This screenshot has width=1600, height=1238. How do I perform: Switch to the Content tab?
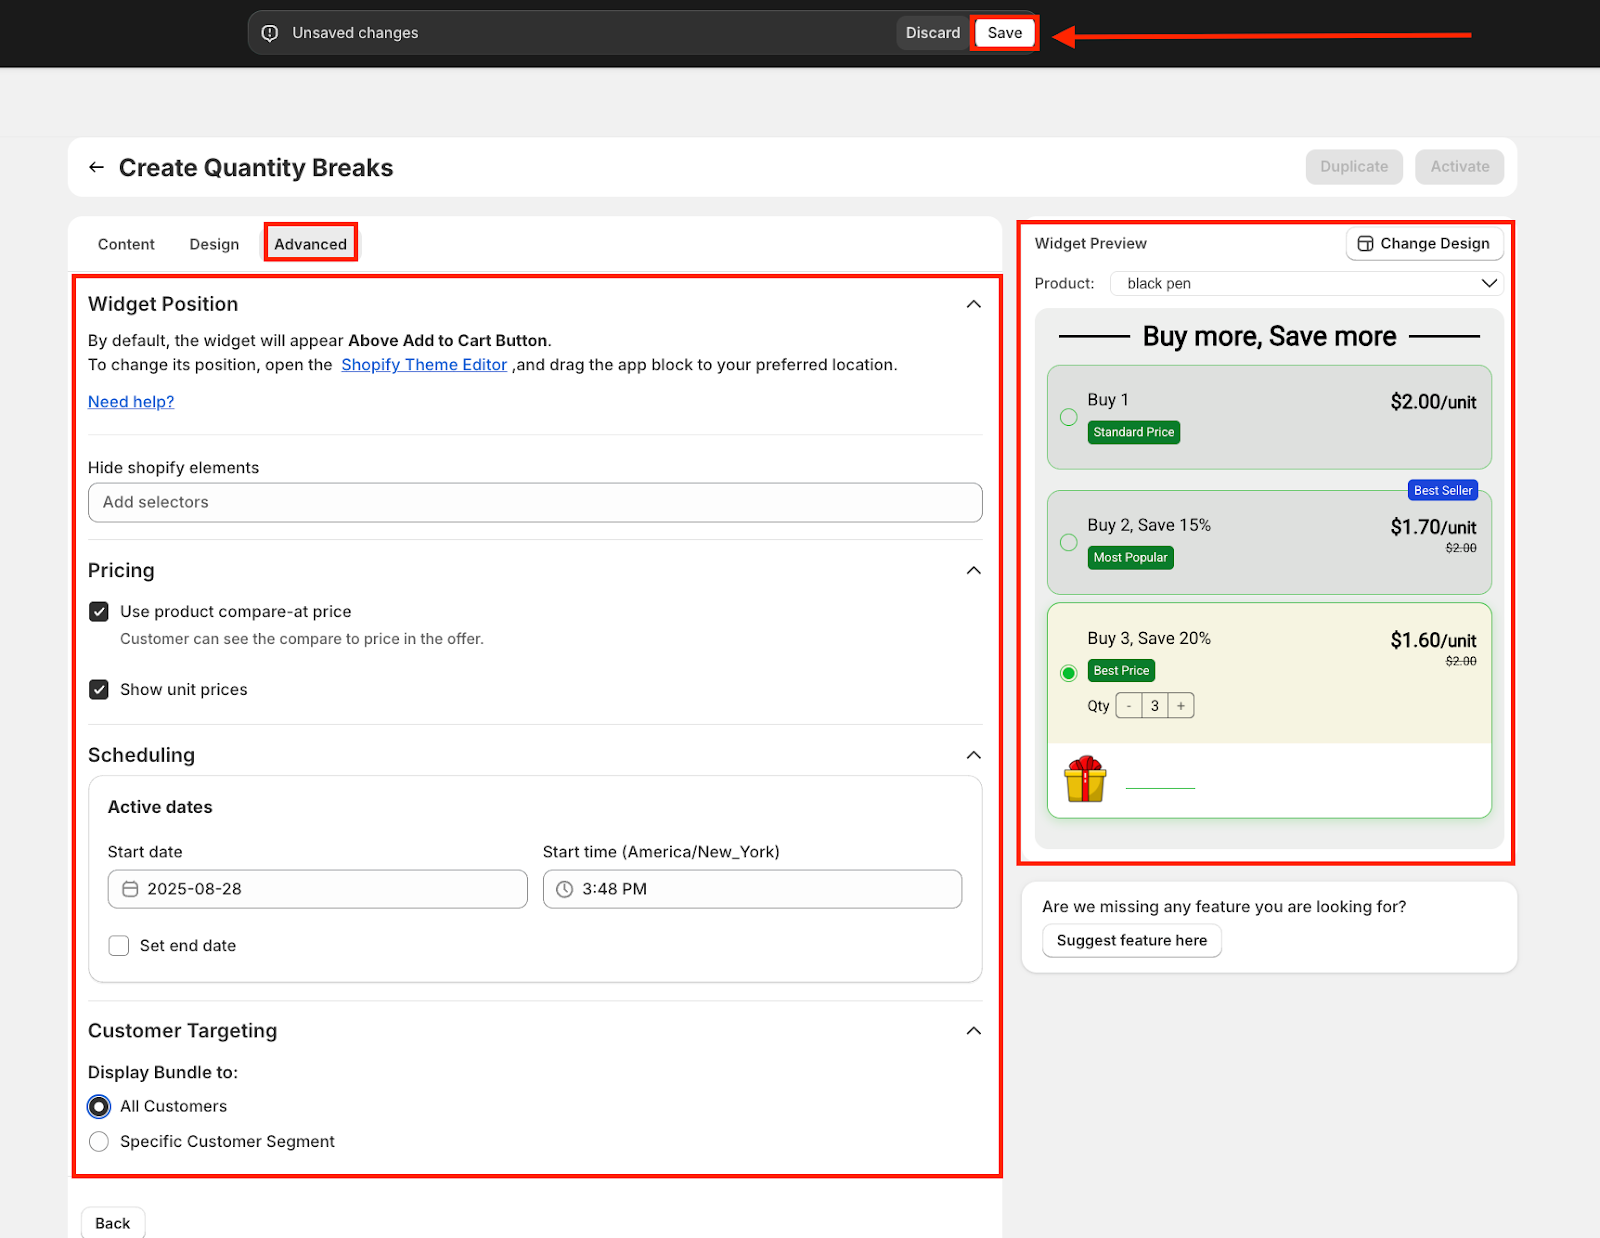(126, 244)
